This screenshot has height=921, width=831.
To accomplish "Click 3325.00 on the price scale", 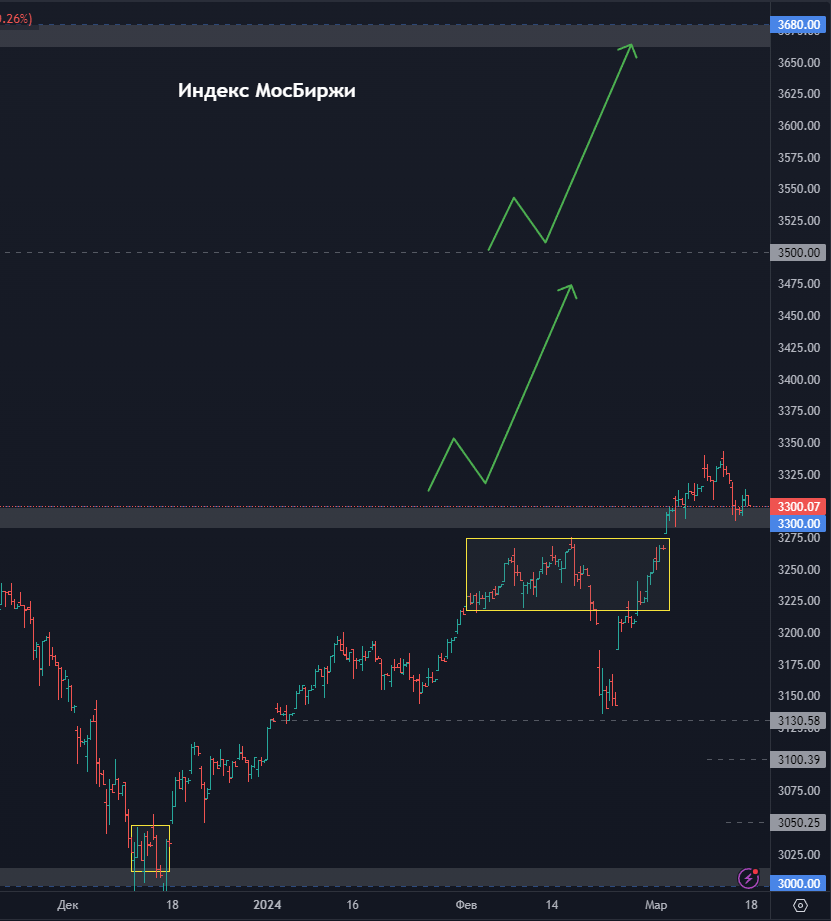I will [x=799, y=474].
